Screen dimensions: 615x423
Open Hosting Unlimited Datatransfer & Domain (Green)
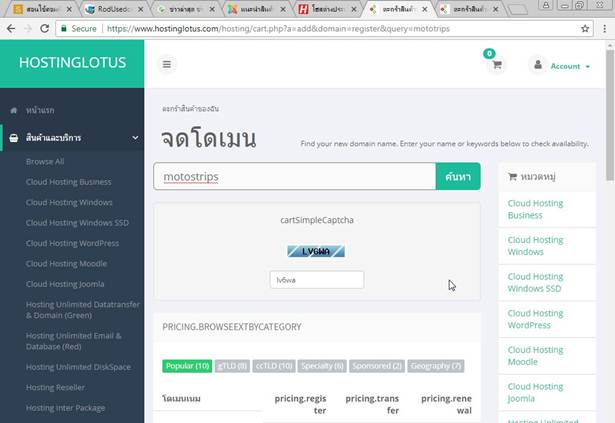pyautogui.click(x=83, y=310)
